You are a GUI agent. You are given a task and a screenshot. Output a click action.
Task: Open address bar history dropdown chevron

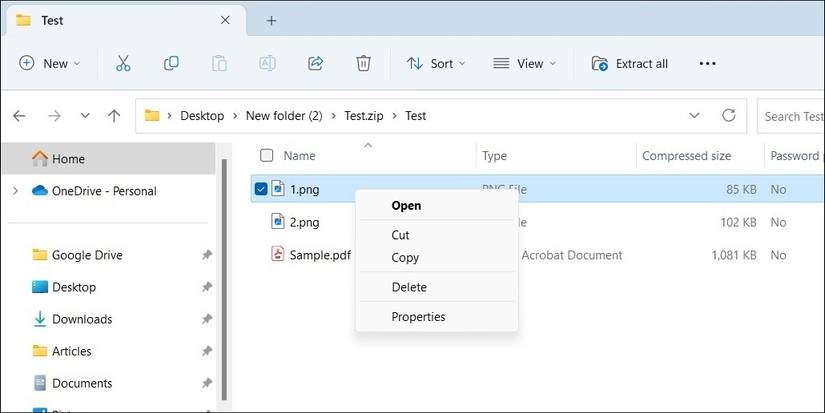point(695,115)
